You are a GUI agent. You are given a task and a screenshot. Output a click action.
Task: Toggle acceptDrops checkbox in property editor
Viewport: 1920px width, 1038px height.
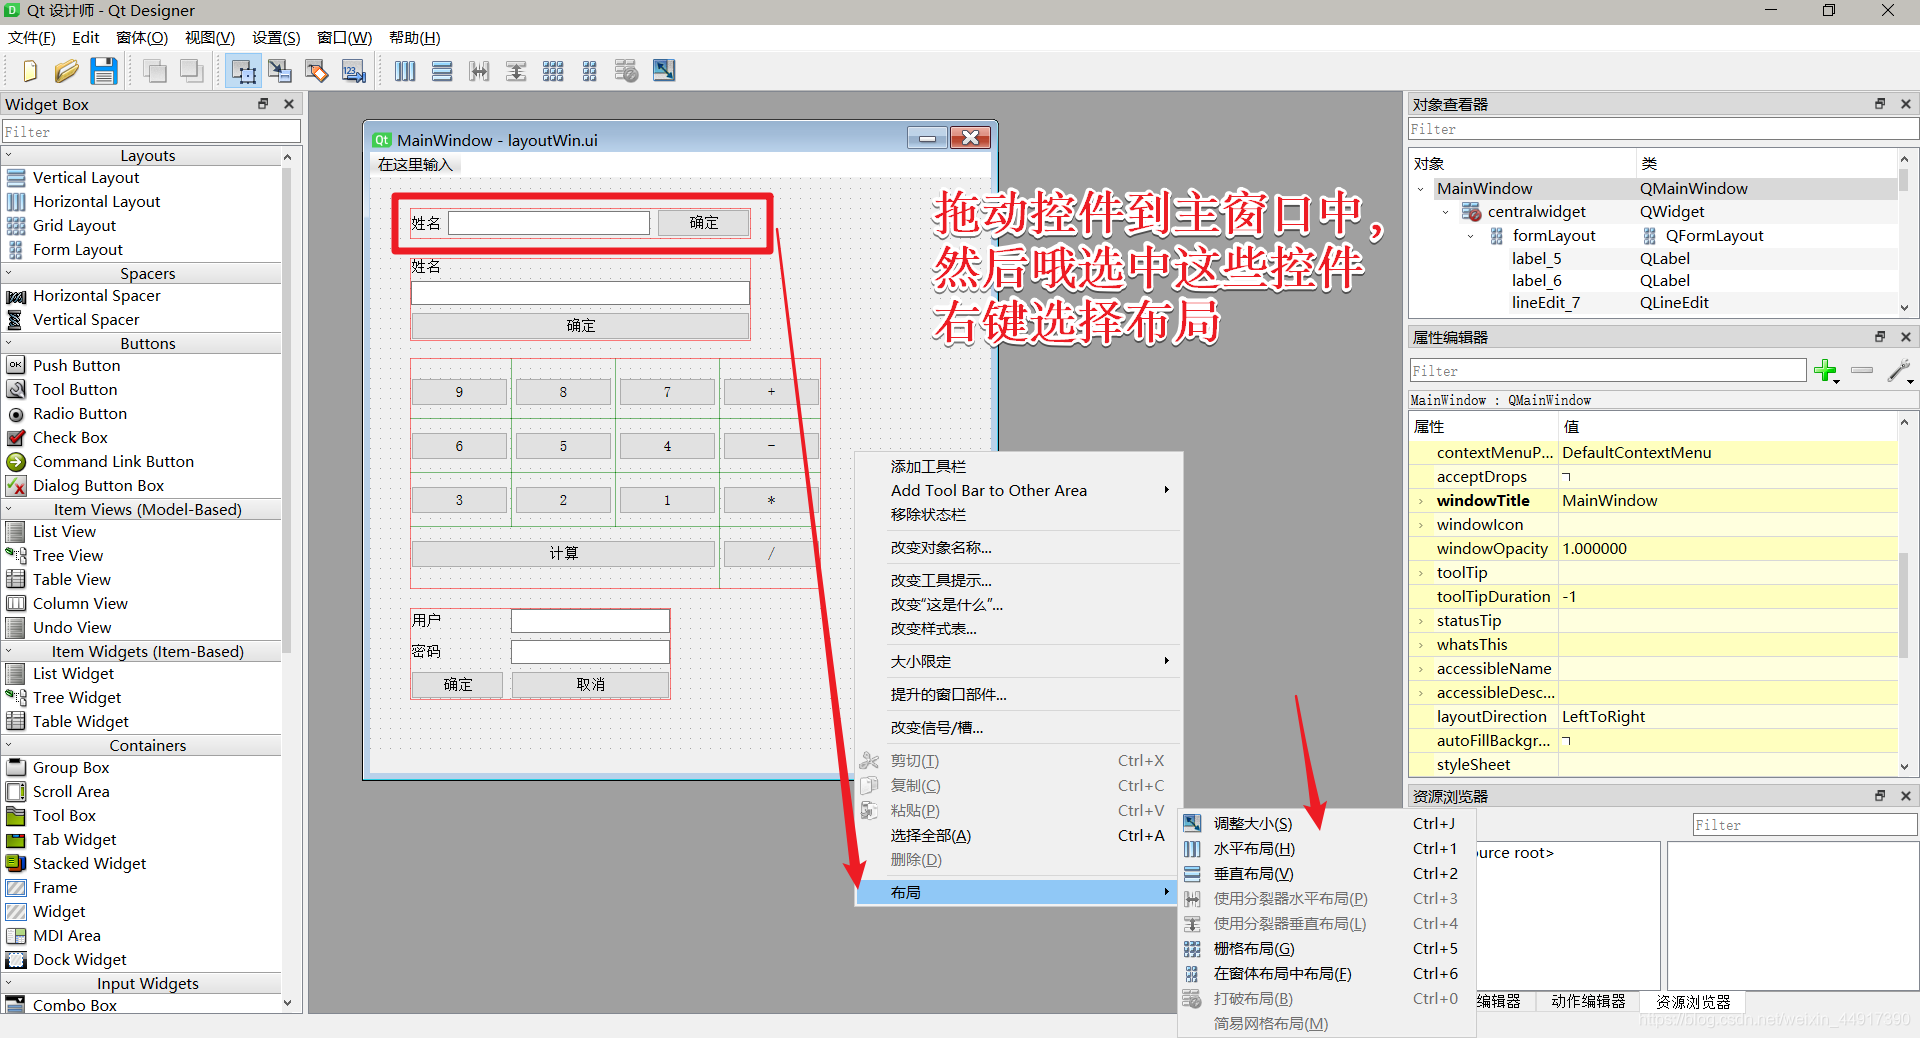[x=1567, y=477]
